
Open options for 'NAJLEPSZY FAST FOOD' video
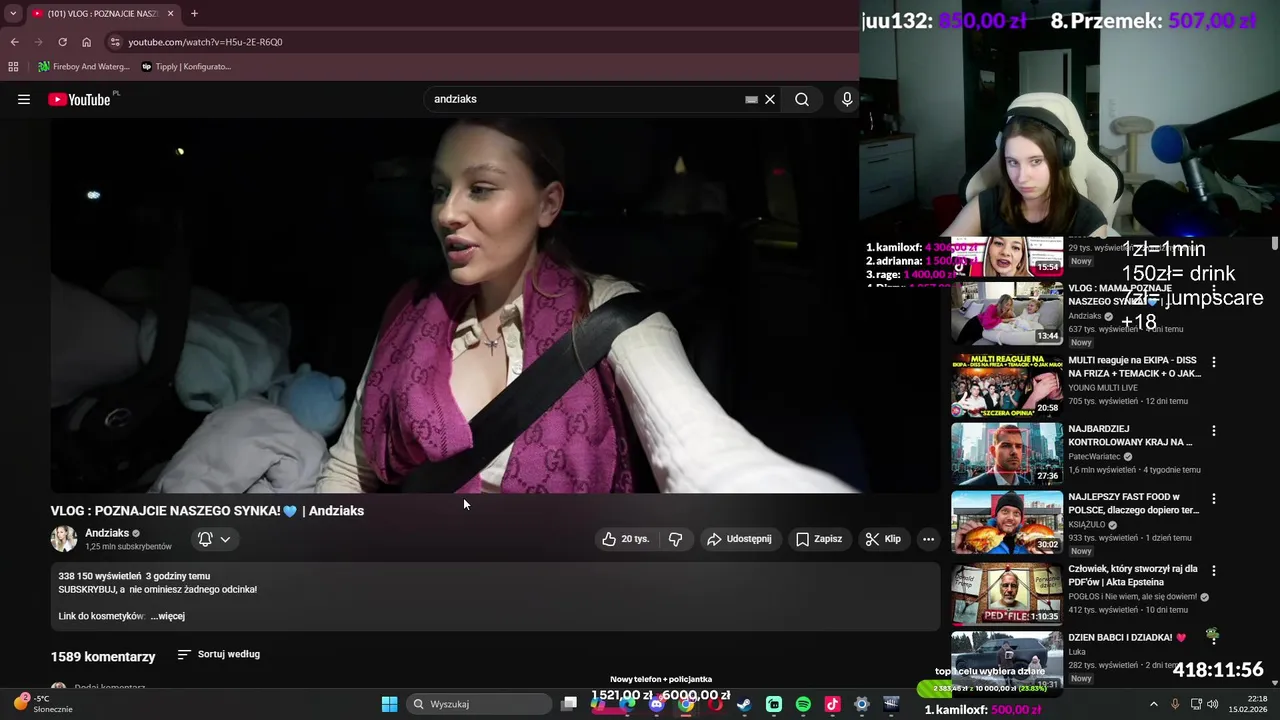pyautogui.click(x=1214, y=498)
